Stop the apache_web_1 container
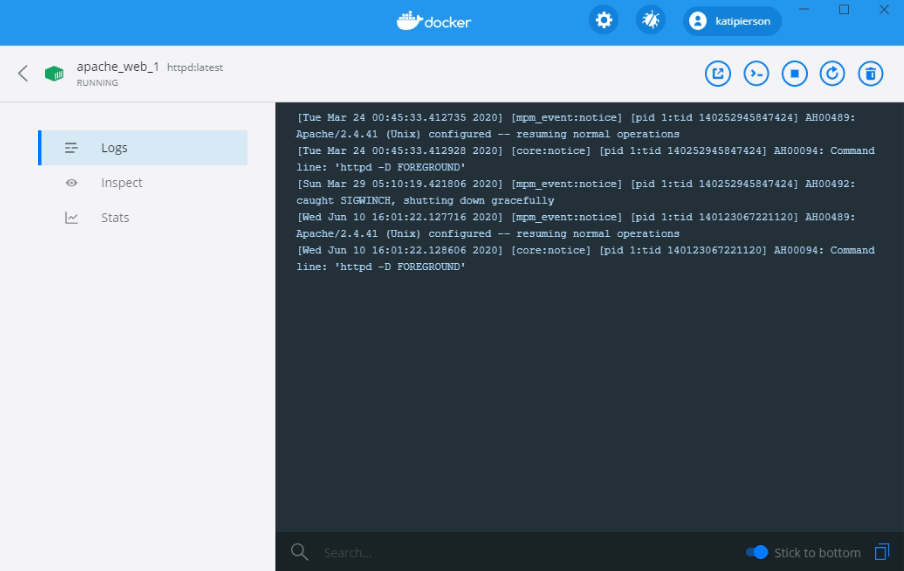904x571 pixels. (x=795, y=73)
